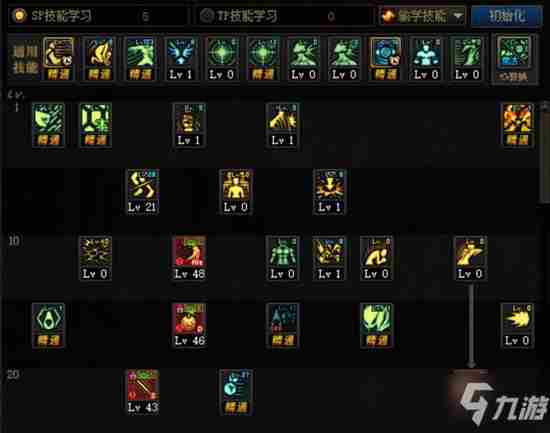Viewport: 550px width, 433px height.
Task: Select the red pumpkin skill at Lv 46
Action: coord(189,325)
